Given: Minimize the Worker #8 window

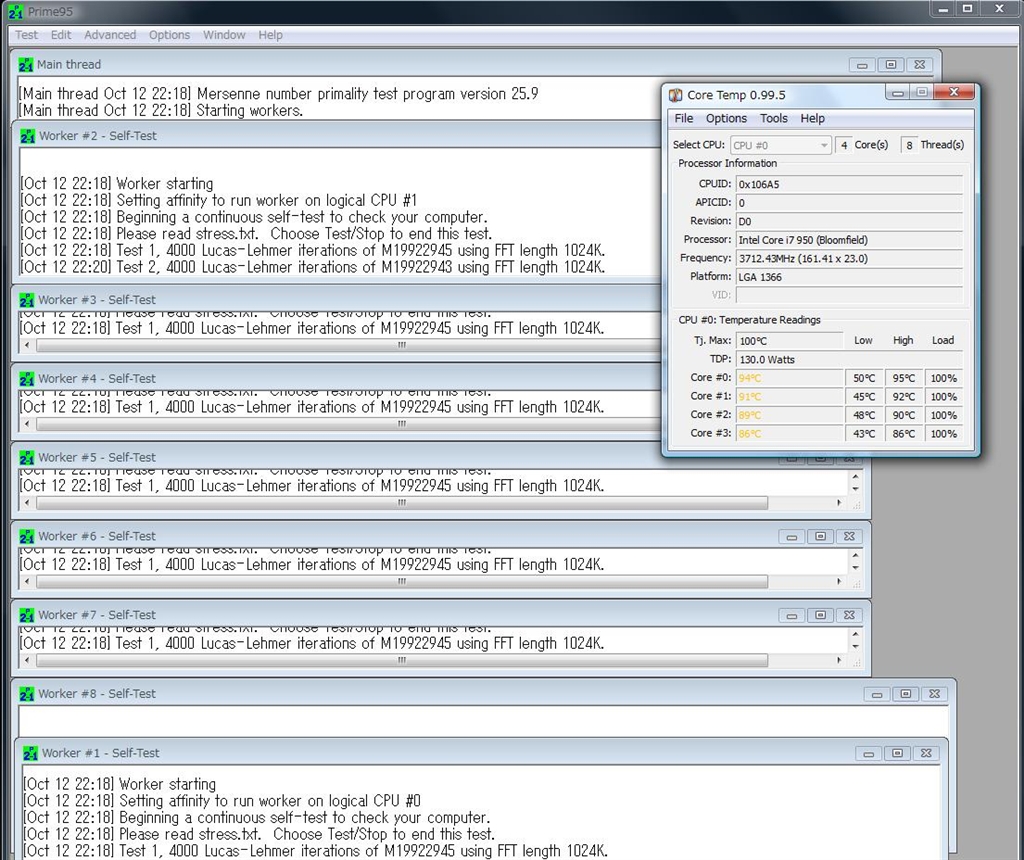Looking at the screenshot, I should 877,694.
